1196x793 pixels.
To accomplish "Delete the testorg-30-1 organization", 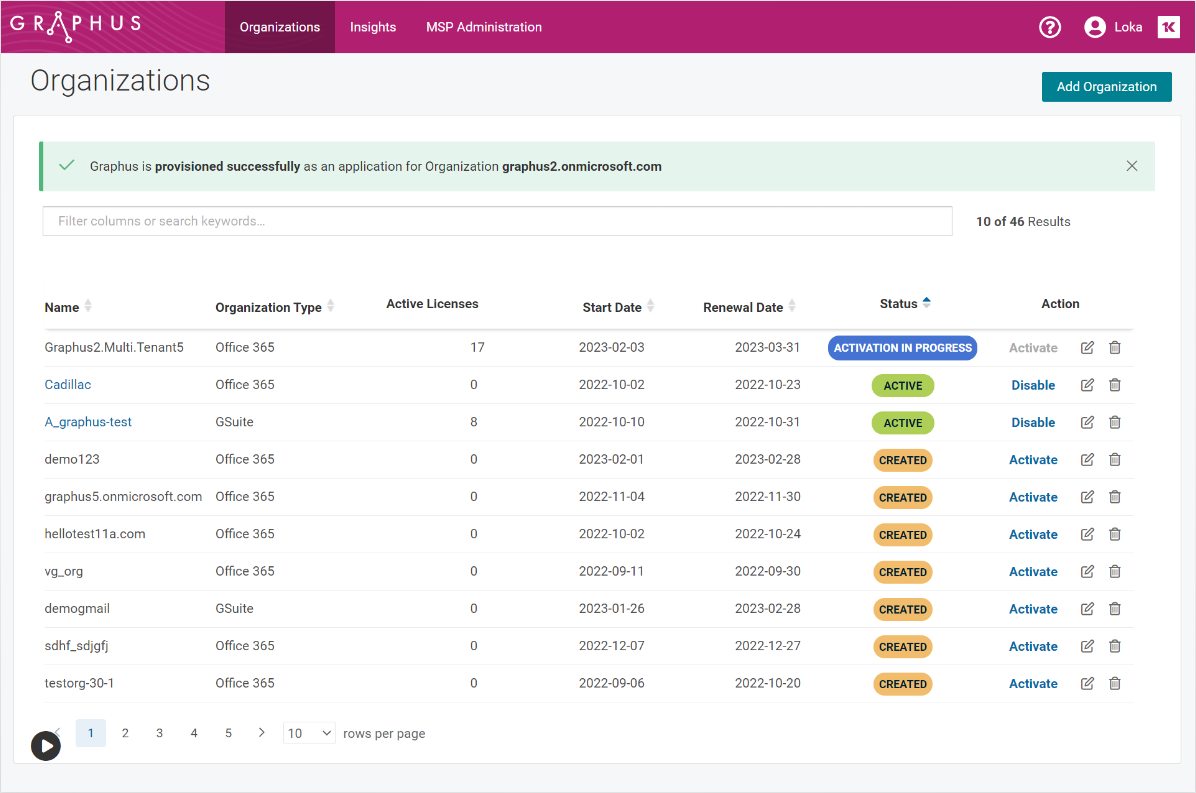I will 1114,684.
